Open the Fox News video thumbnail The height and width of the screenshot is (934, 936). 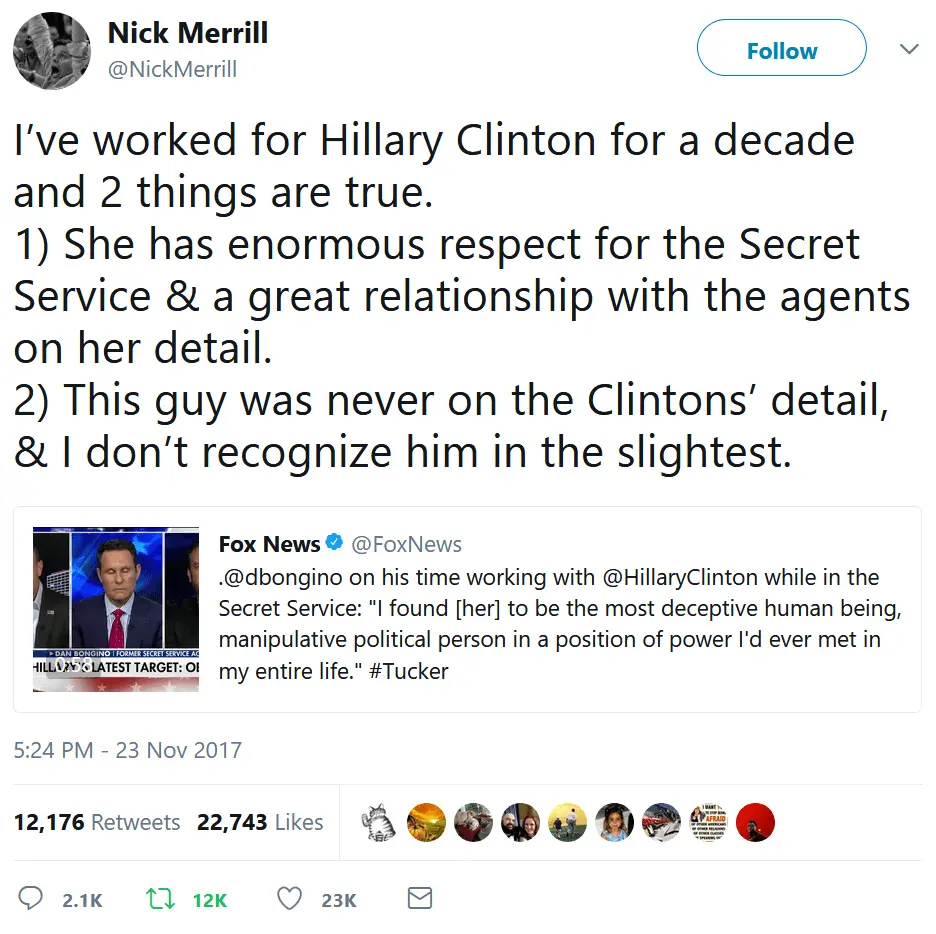[x=116, y=610]
